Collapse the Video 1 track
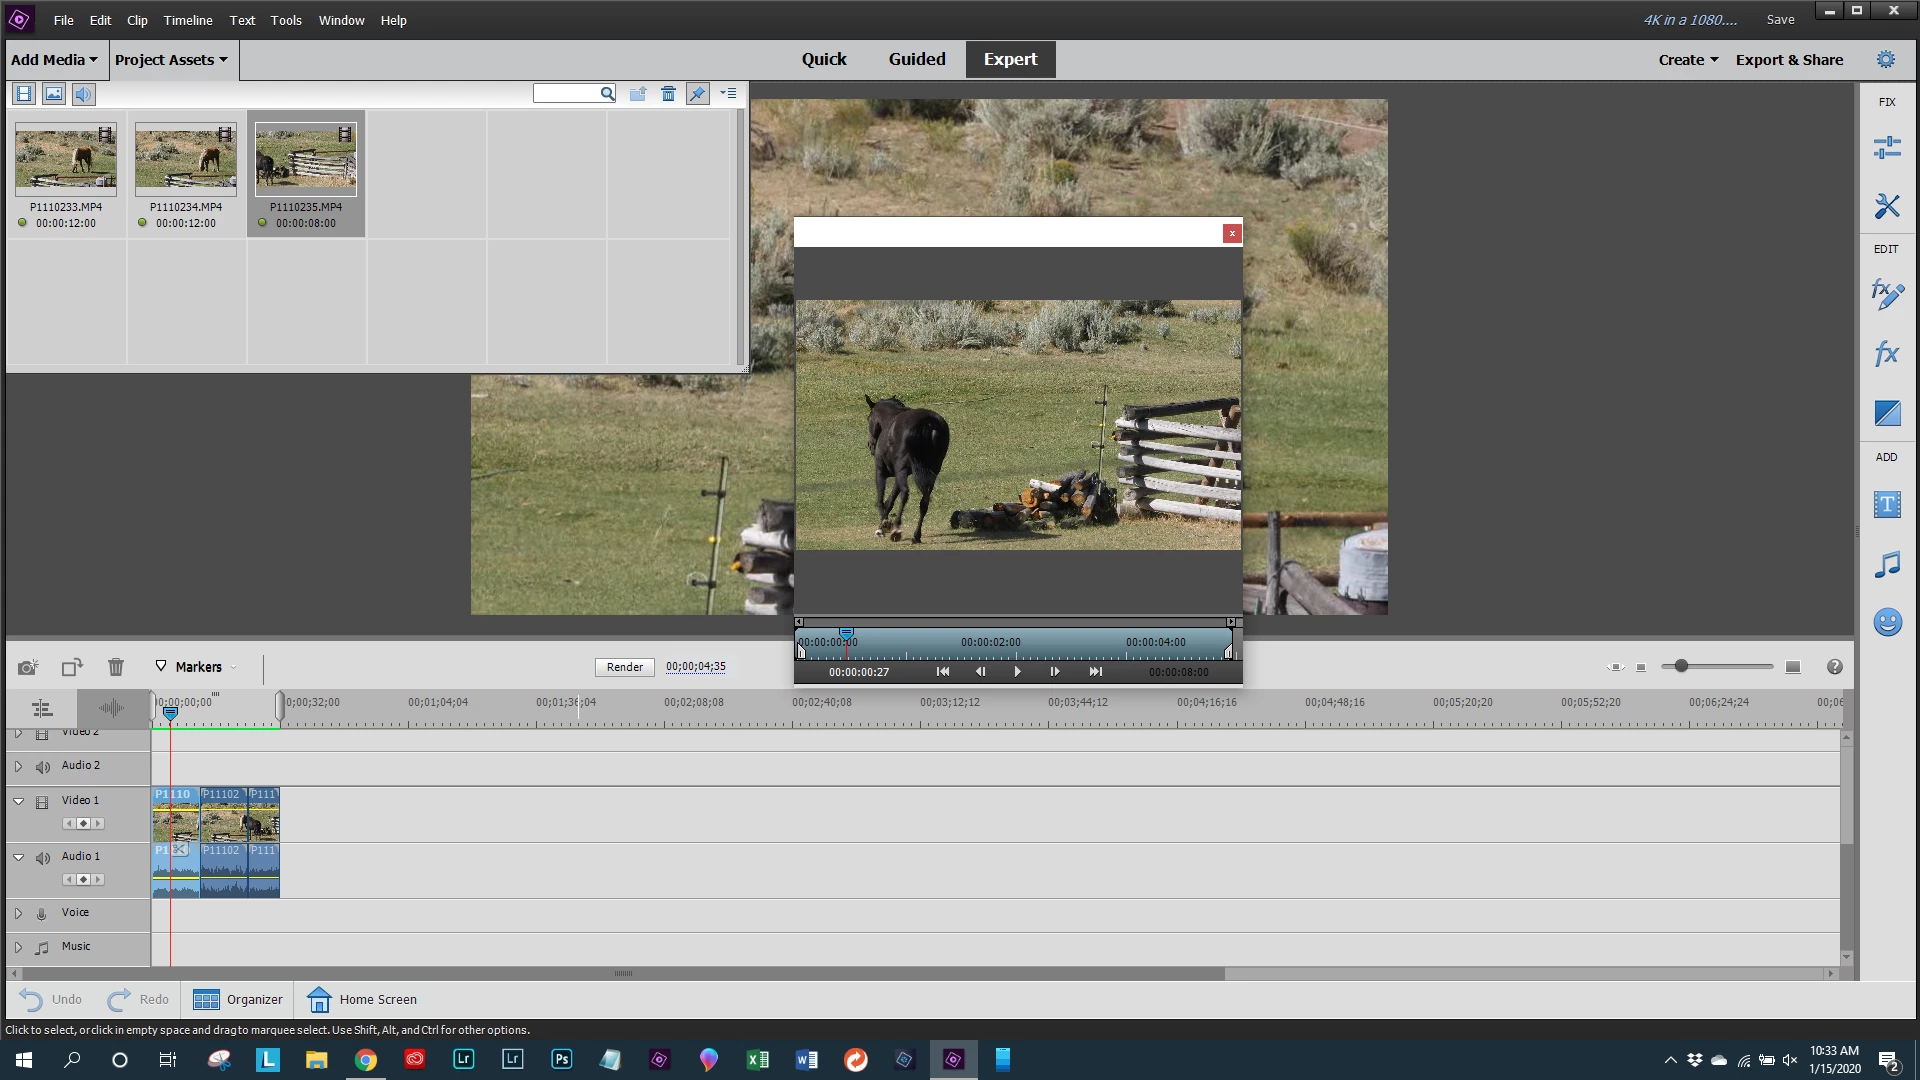1920x1080 pixels. (x=18, y=801)
